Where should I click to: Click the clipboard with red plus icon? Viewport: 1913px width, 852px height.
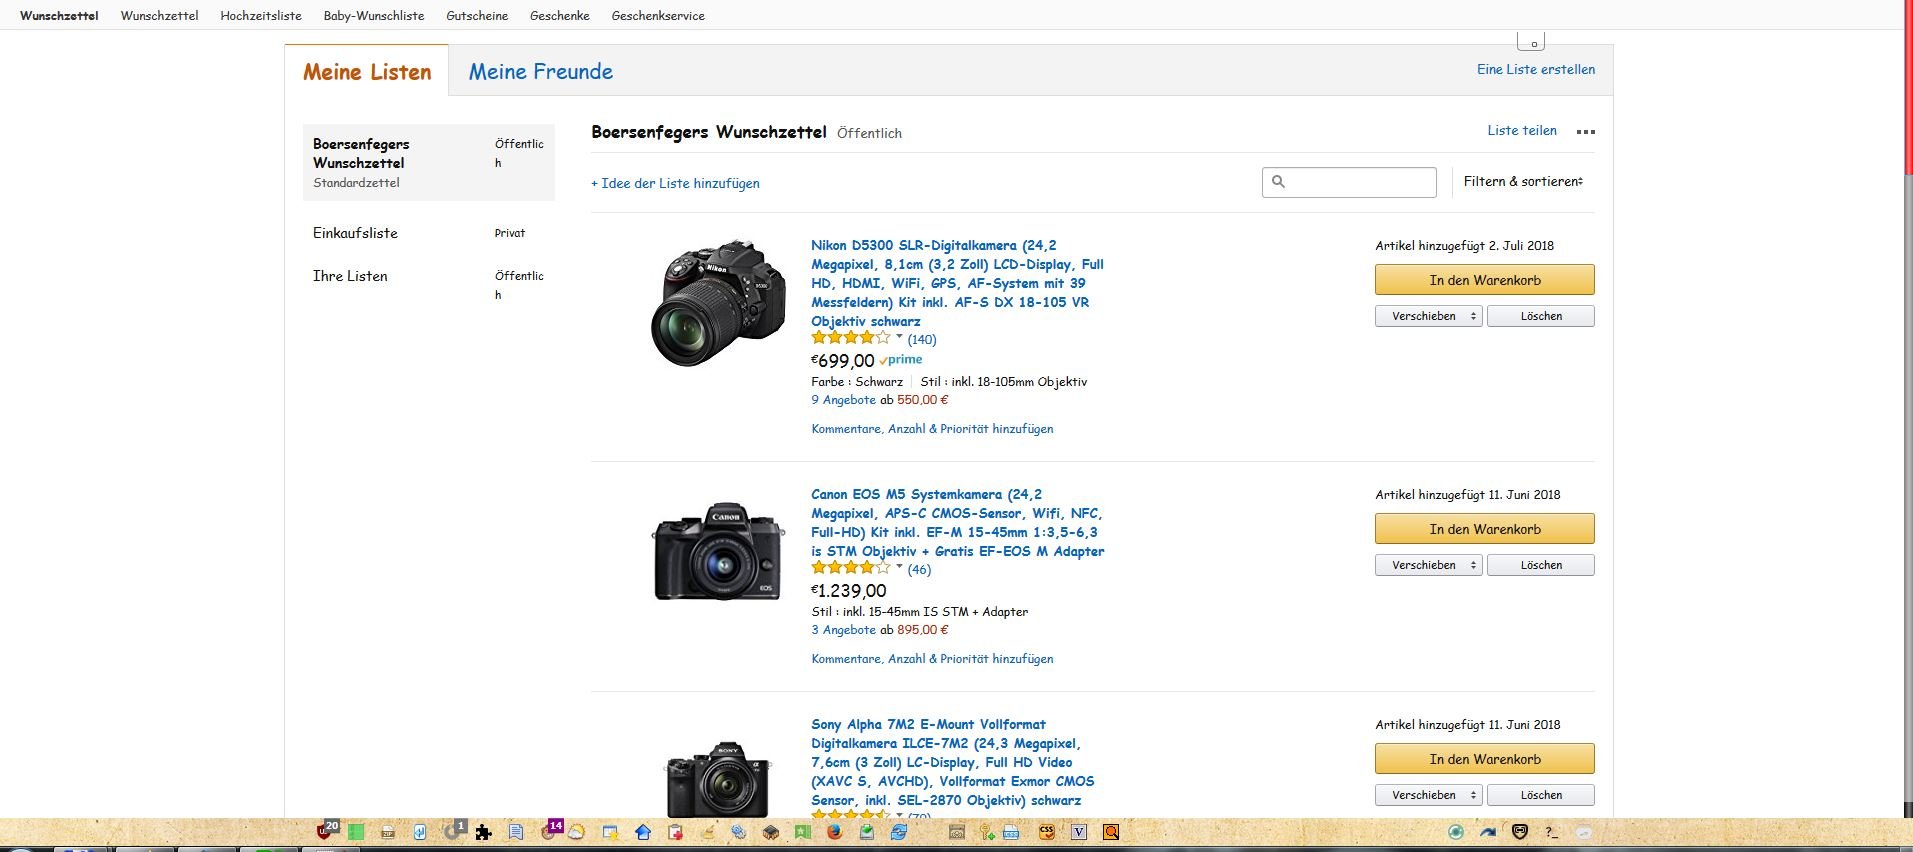point(676,832)
